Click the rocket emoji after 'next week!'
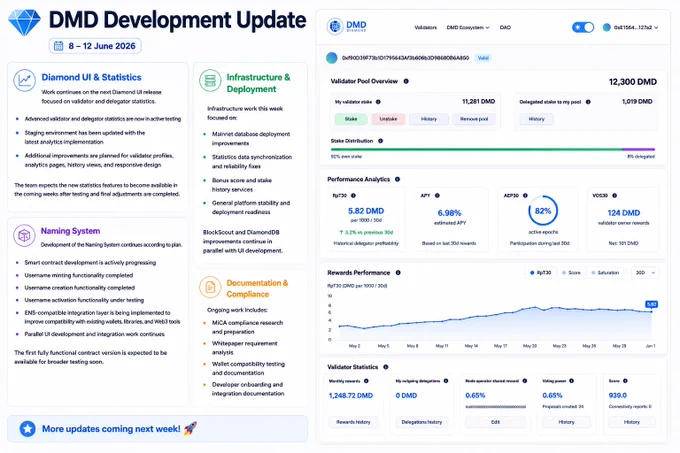 pyautogui.click(x=190, y=428)
